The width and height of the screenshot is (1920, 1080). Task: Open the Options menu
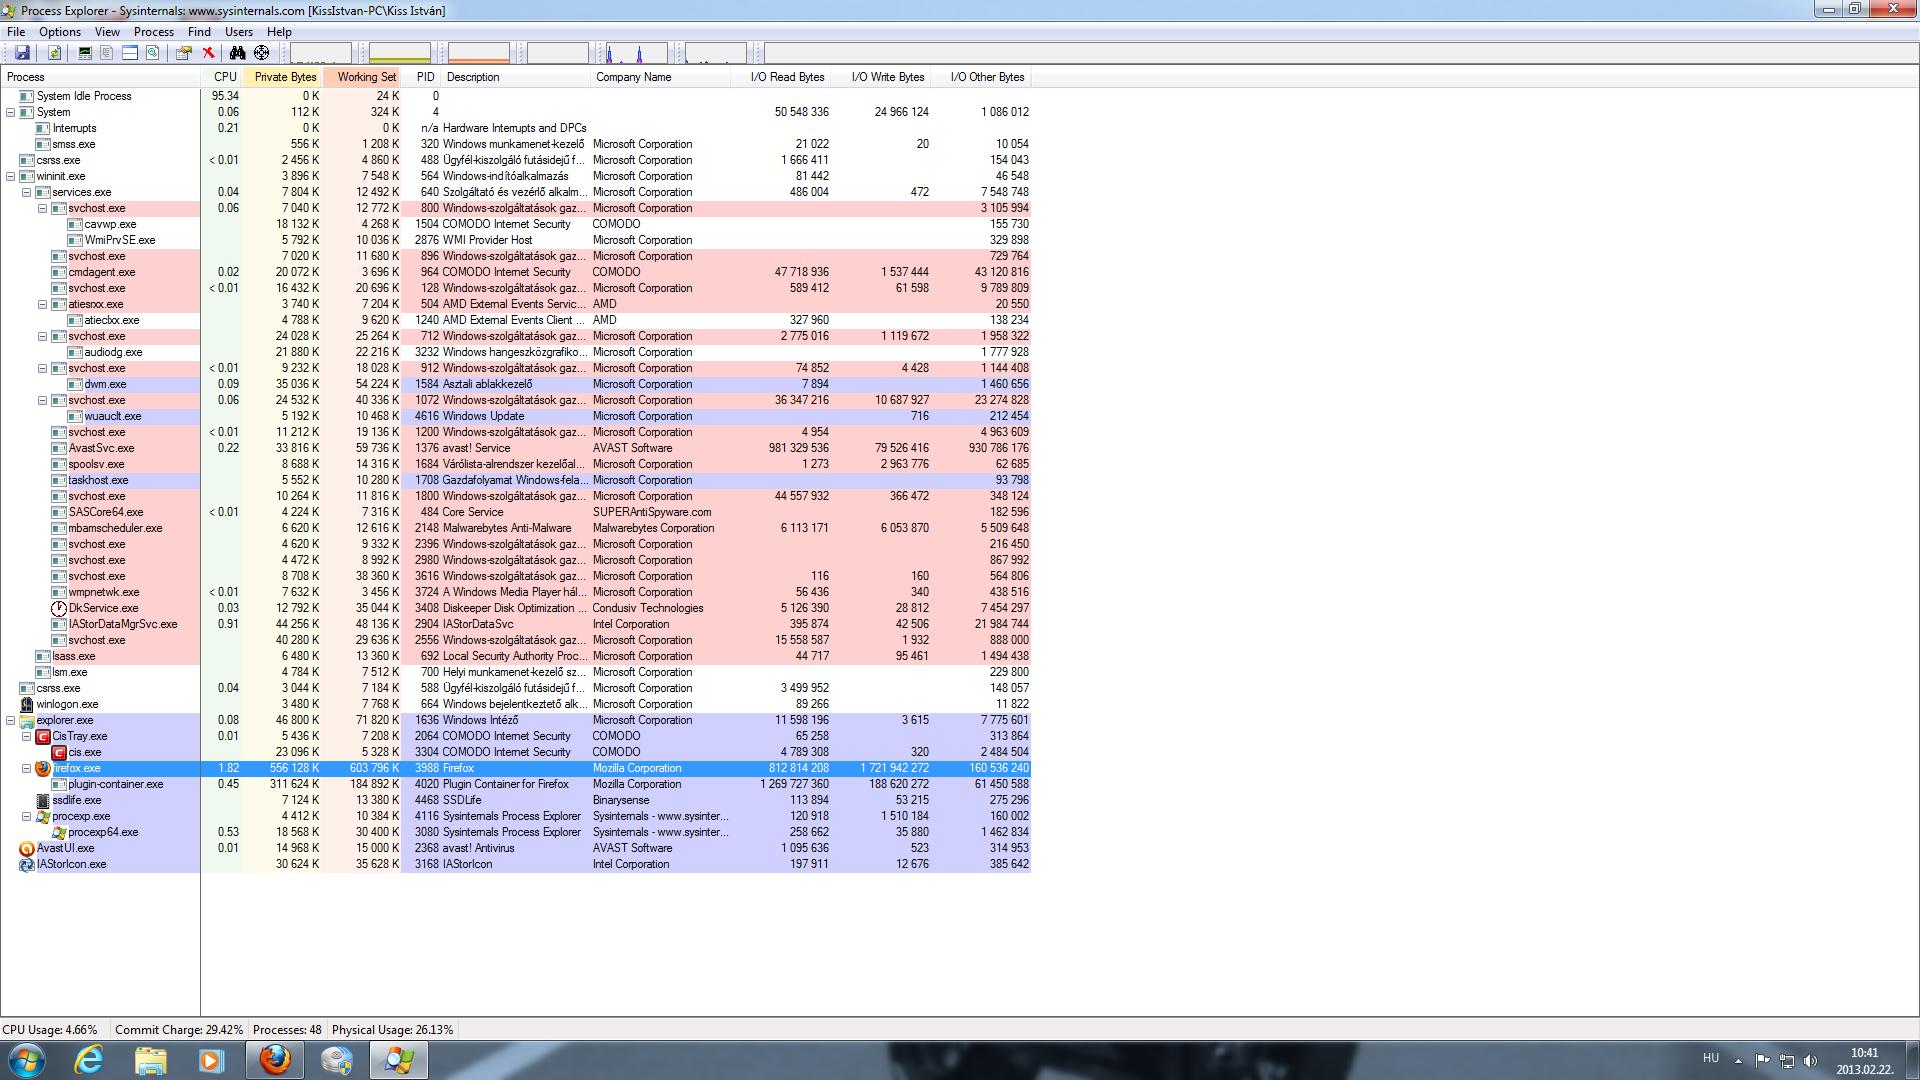[x=60, y=32]
